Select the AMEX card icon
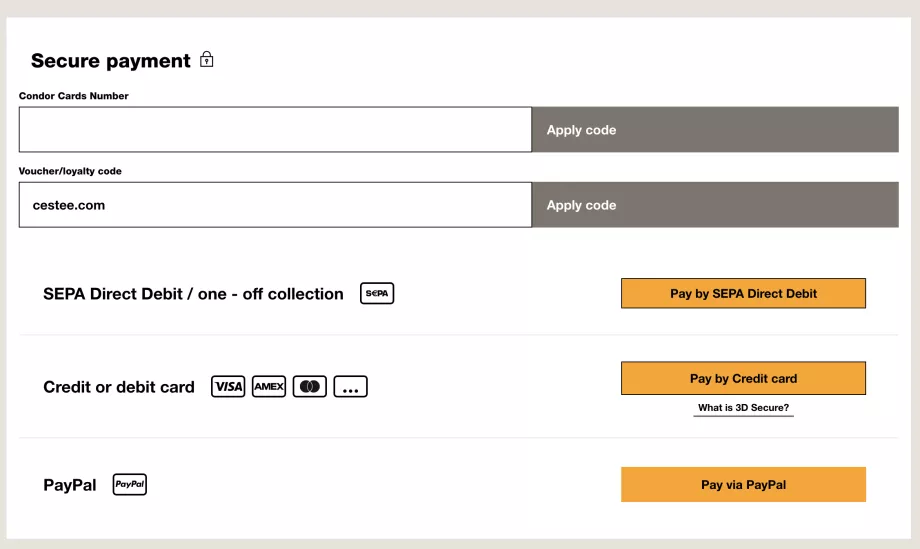Screen dimensions: 920x549 pos(269,387)
